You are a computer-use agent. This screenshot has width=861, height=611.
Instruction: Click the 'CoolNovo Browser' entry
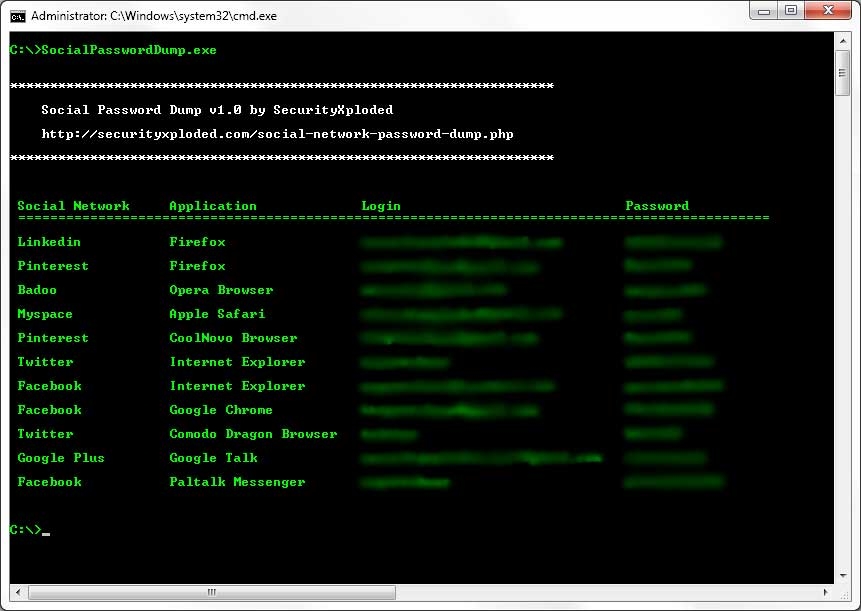click(233, 338)
